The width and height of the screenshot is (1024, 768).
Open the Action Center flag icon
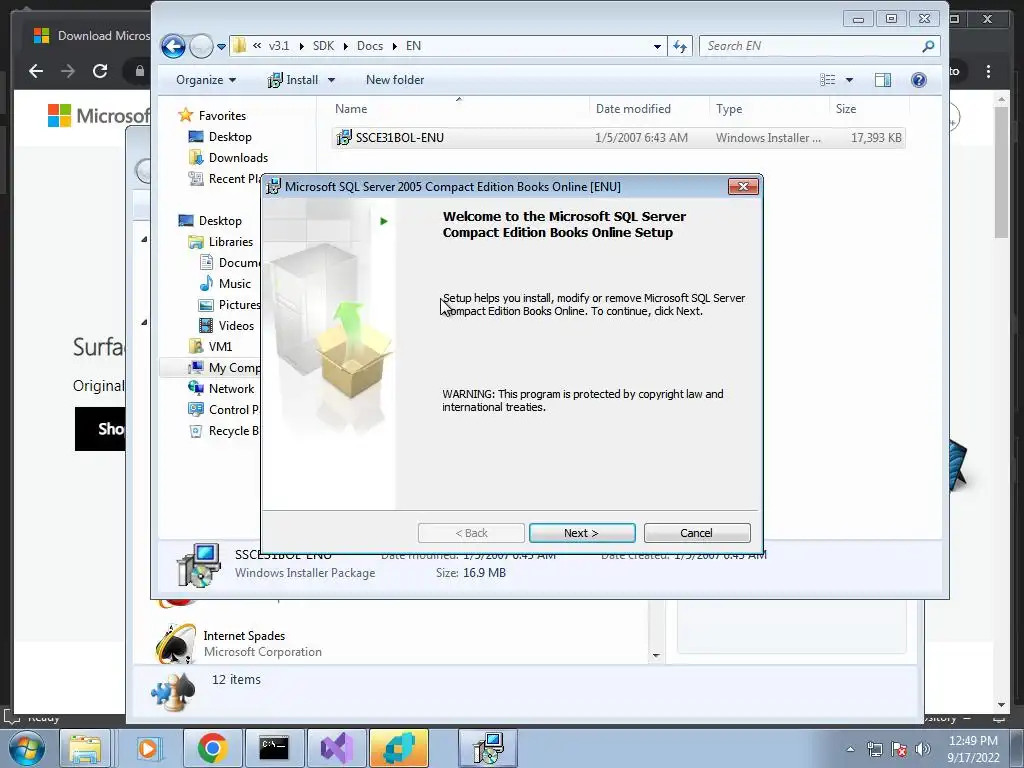[899, 749]
